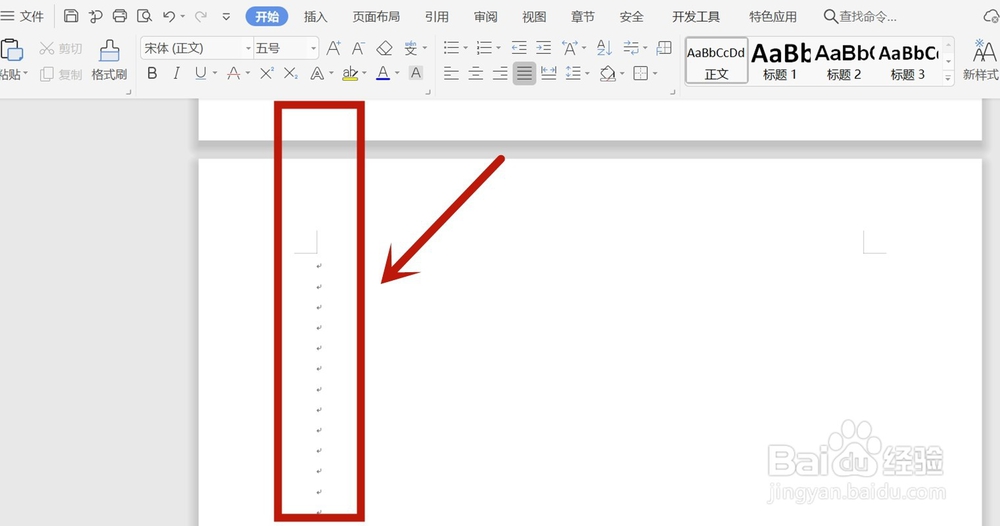Click the increase font size icon
Screen dimensions: 1000x526
tap(333, 48)
